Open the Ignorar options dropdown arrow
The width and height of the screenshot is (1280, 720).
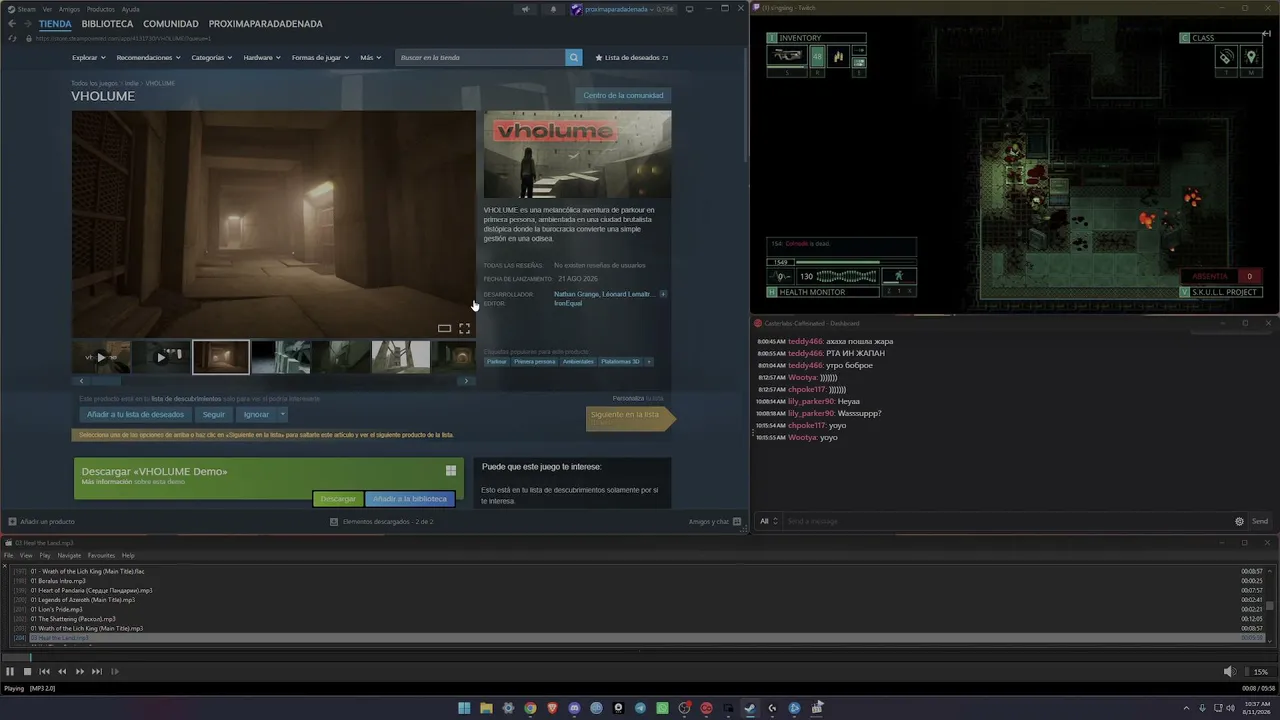pos(283,414)
